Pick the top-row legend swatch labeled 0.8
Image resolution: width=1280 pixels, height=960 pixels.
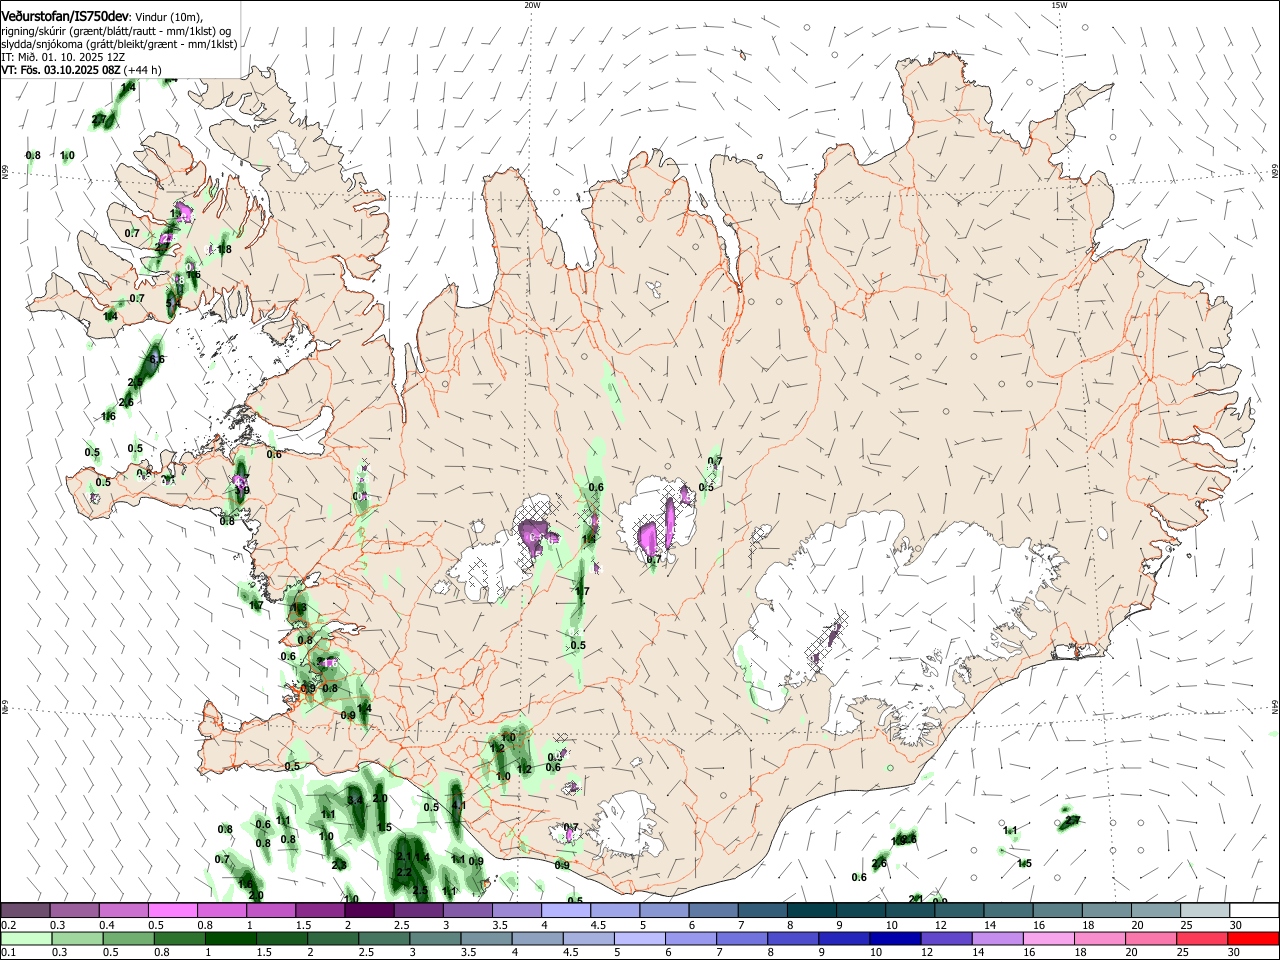coord(222,911)
